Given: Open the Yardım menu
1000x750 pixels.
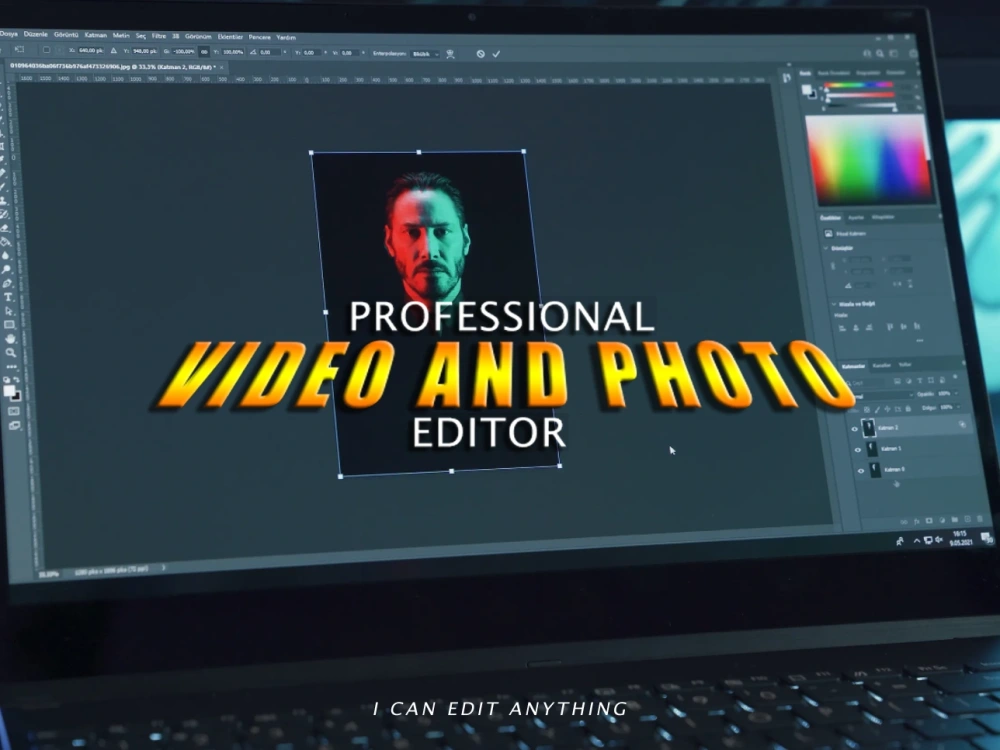Looking at the screenshot, I should (x=286, y=38).
